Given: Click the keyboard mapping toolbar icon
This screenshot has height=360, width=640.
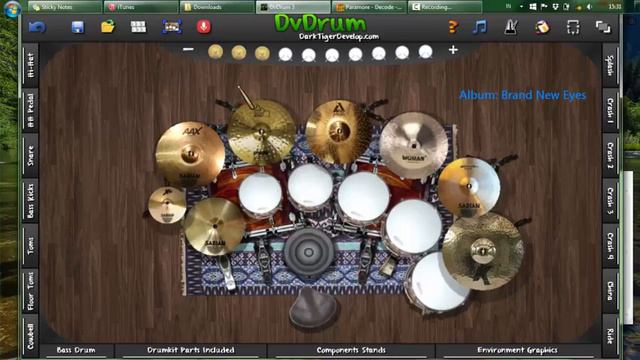Looking at the screenshot, I should click(171, 27).
